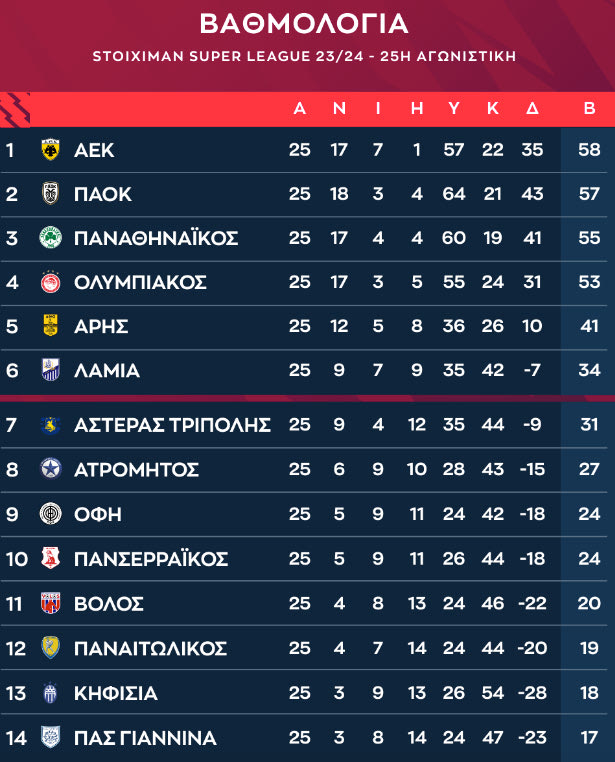Click the Αστέρας Τρίπολης star crest
615x762 pixels.
(49, 425)
